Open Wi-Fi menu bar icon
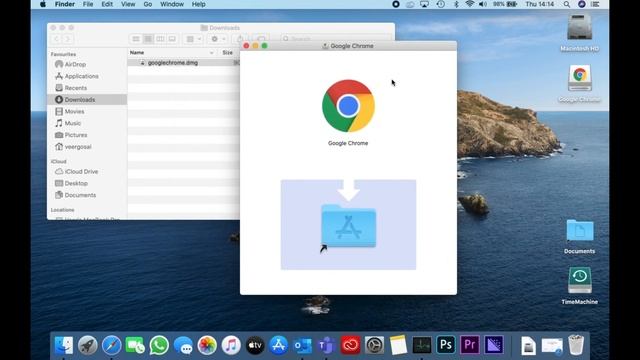 470,4
